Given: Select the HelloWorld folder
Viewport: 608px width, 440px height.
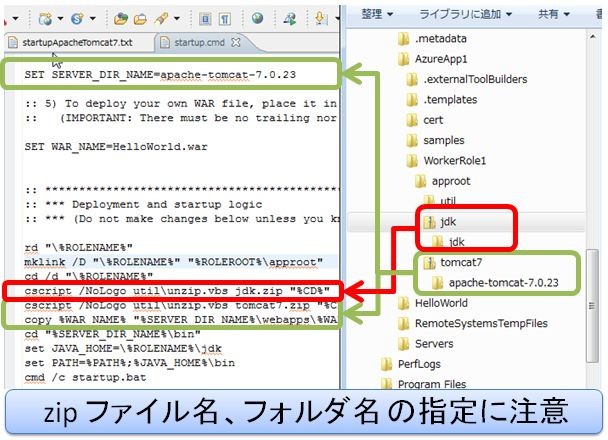Looking at the screenshot, I should pos(441,303).
